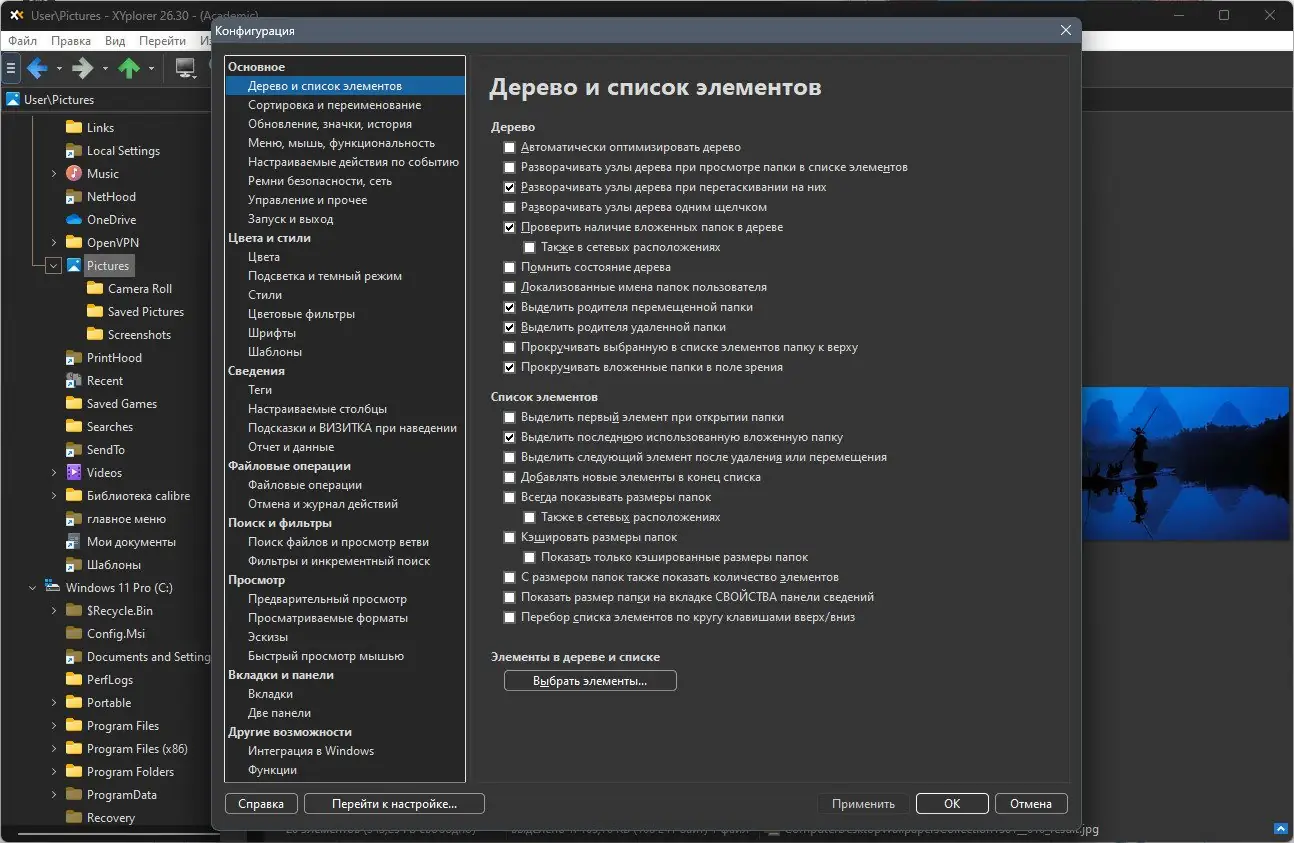This screenshot has height=843, width=1294.
Task: Check Добавлять новые элементы в конец списка
Action: pos(510,477)
